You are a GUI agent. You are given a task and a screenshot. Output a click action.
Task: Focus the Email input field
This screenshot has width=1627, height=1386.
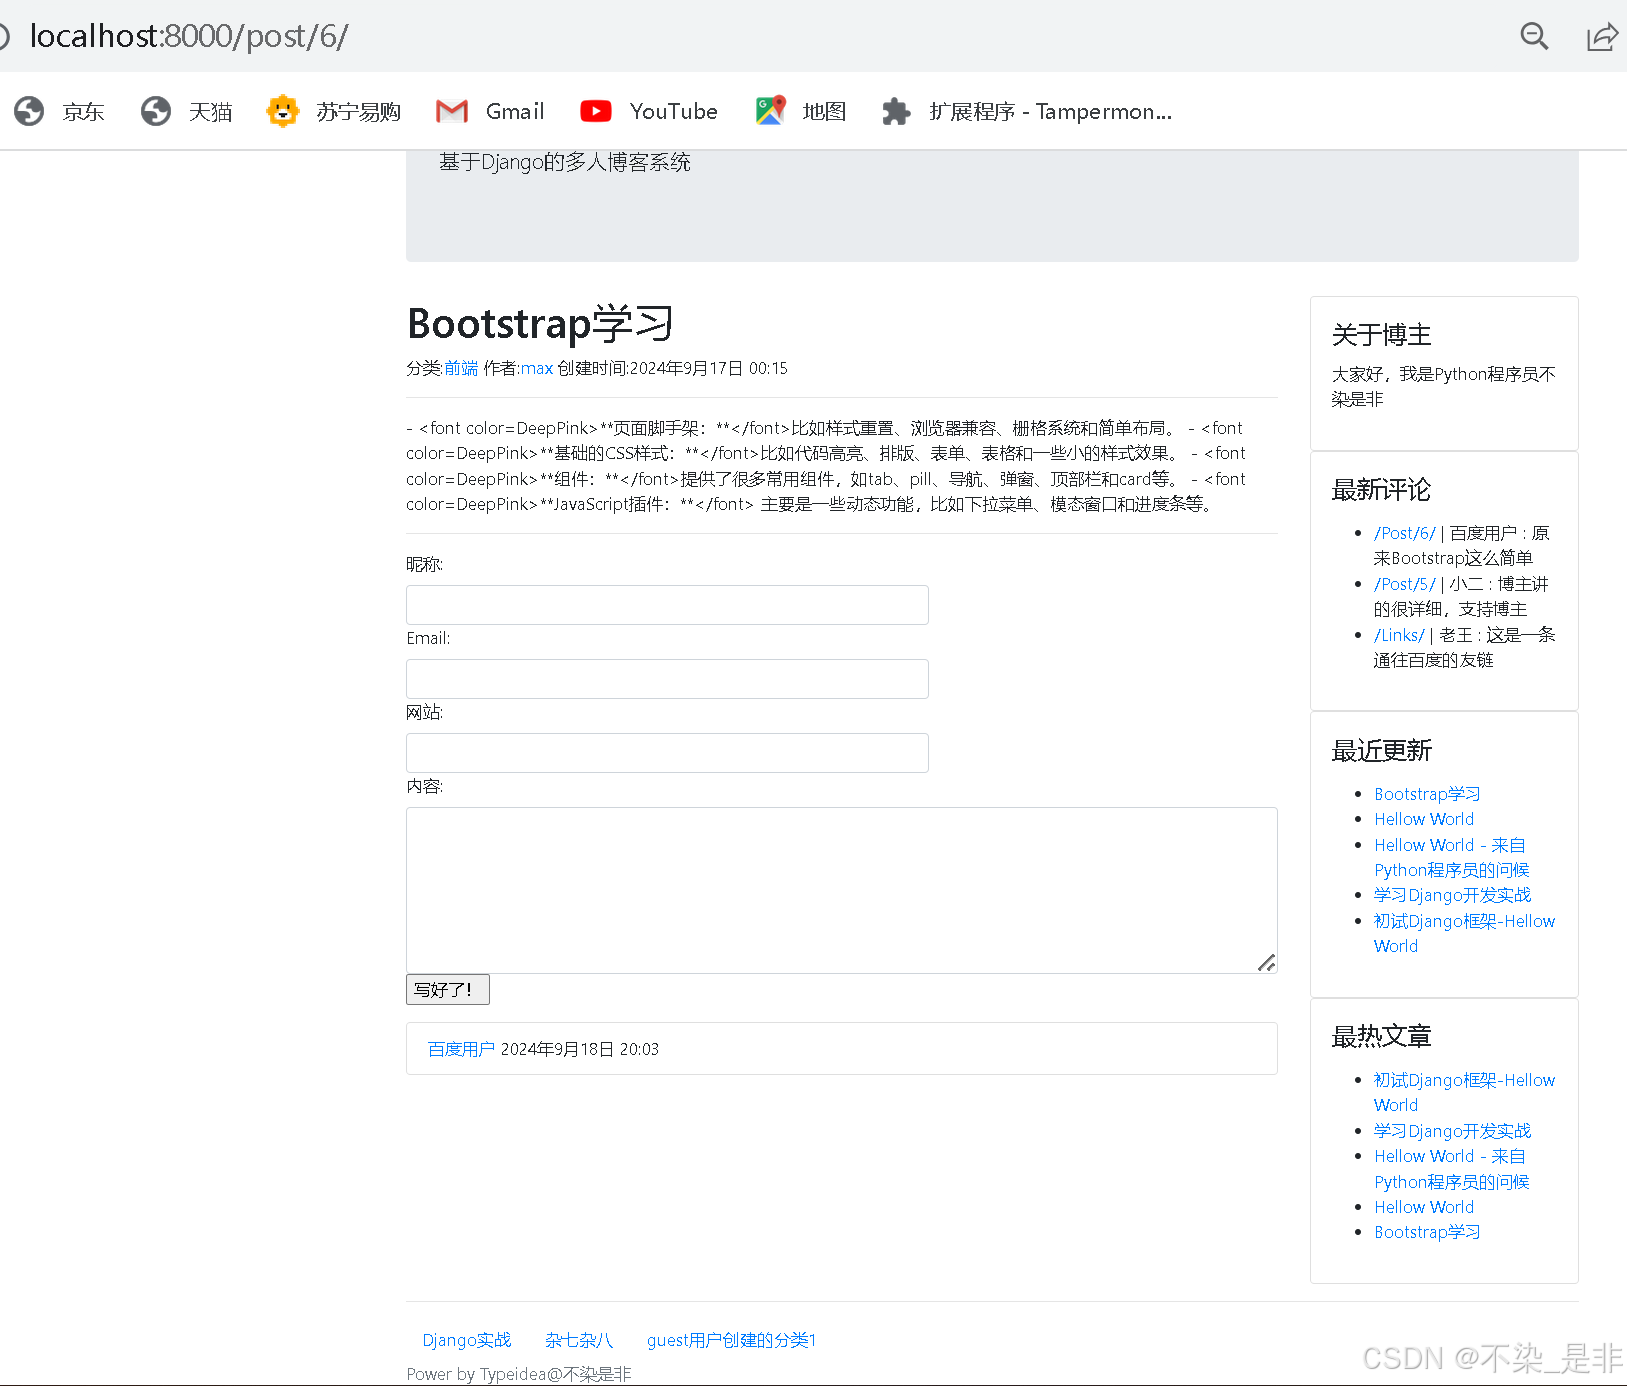coord(667,679)
